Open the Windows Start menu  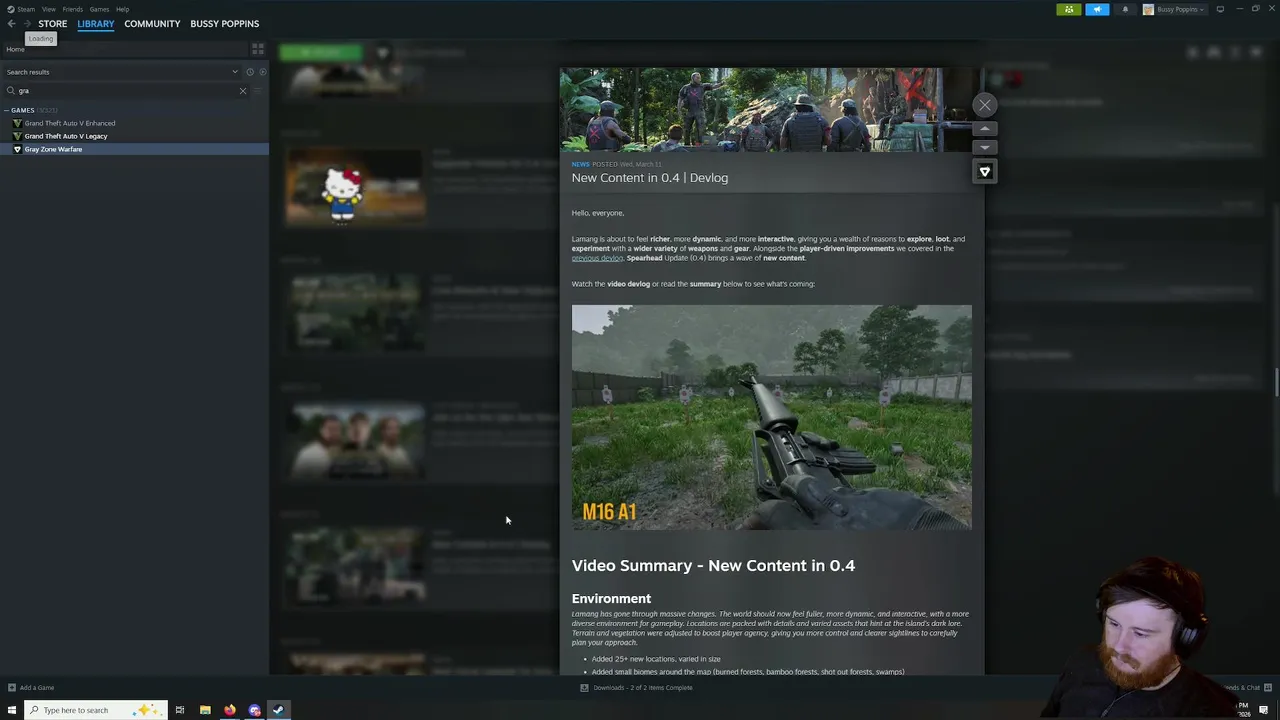12,710
